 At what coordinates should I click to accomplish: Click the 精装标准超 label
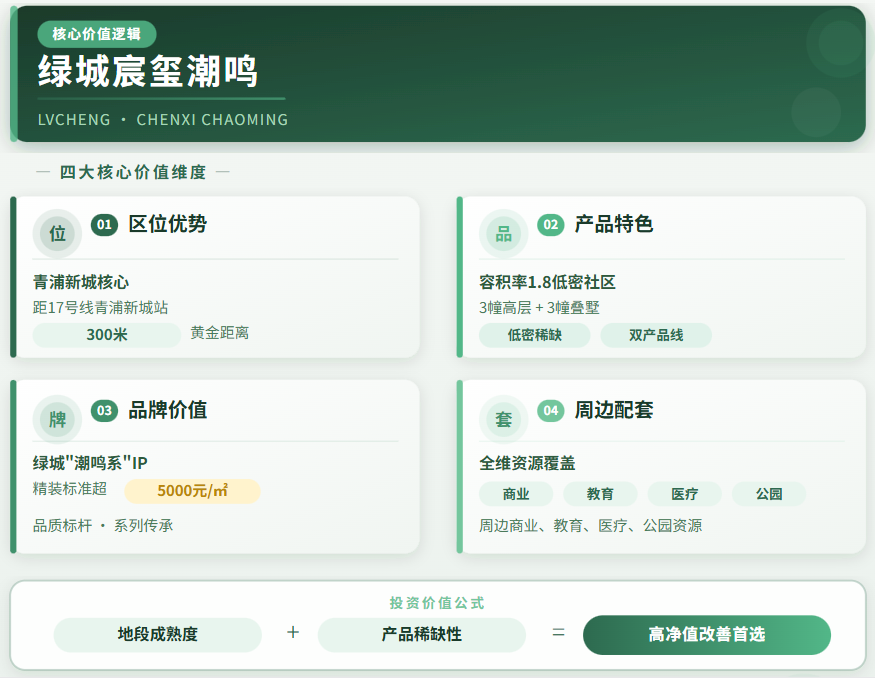(x=70, y=489)
